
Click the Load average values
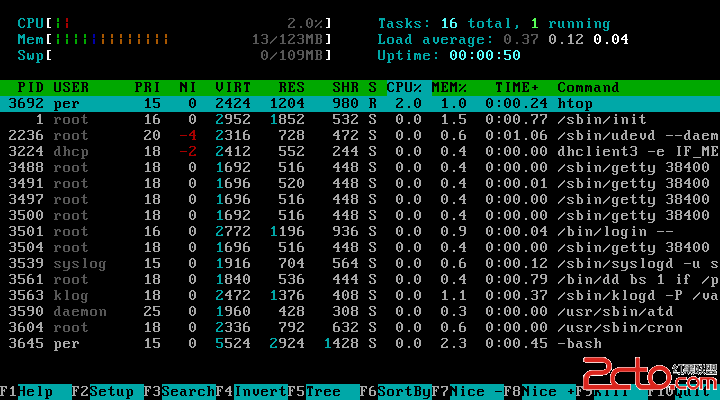coord(566,39)
